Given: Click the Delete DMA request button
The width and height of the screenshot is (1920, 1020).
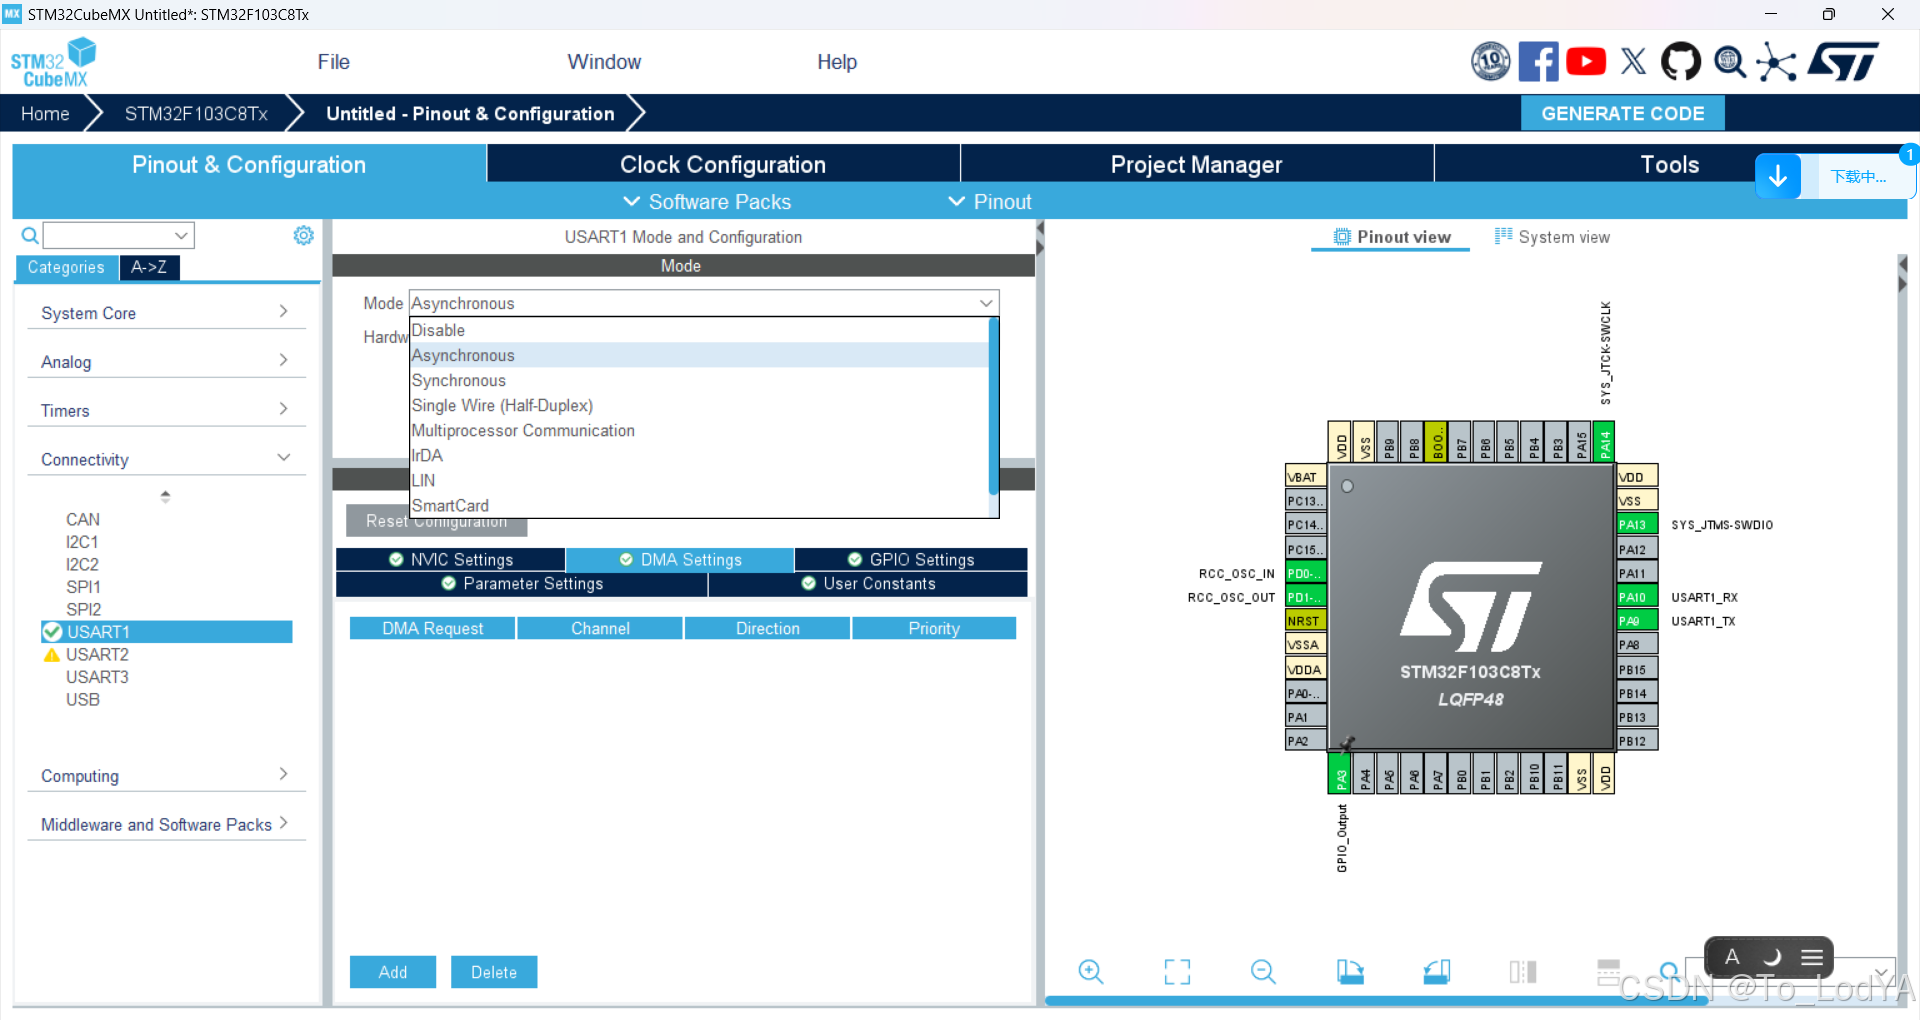Looking at the screenshot, I should point(494,972).
